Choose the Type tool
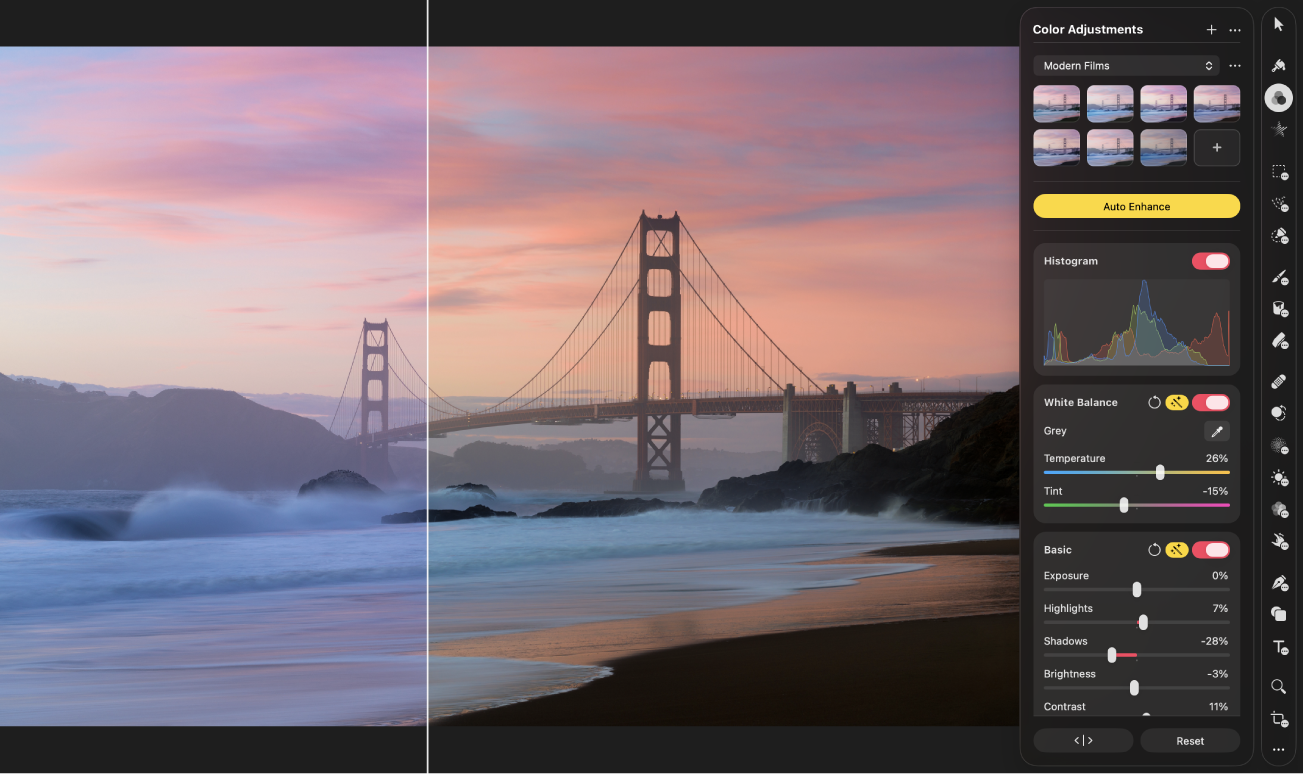Viewport: 1304px width, 774px height. tap(1279, 647)
